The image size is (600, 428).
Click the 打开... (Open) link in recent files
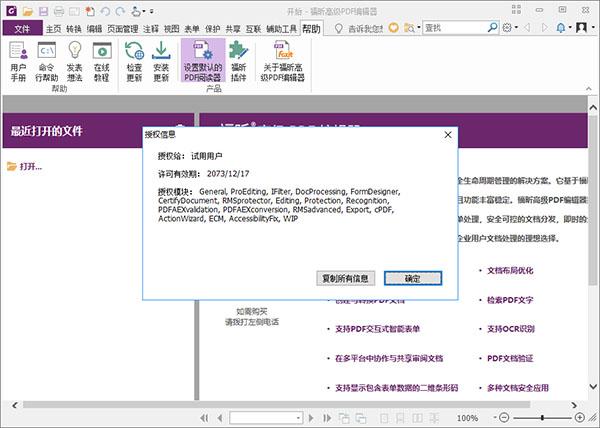pos(31,167)
